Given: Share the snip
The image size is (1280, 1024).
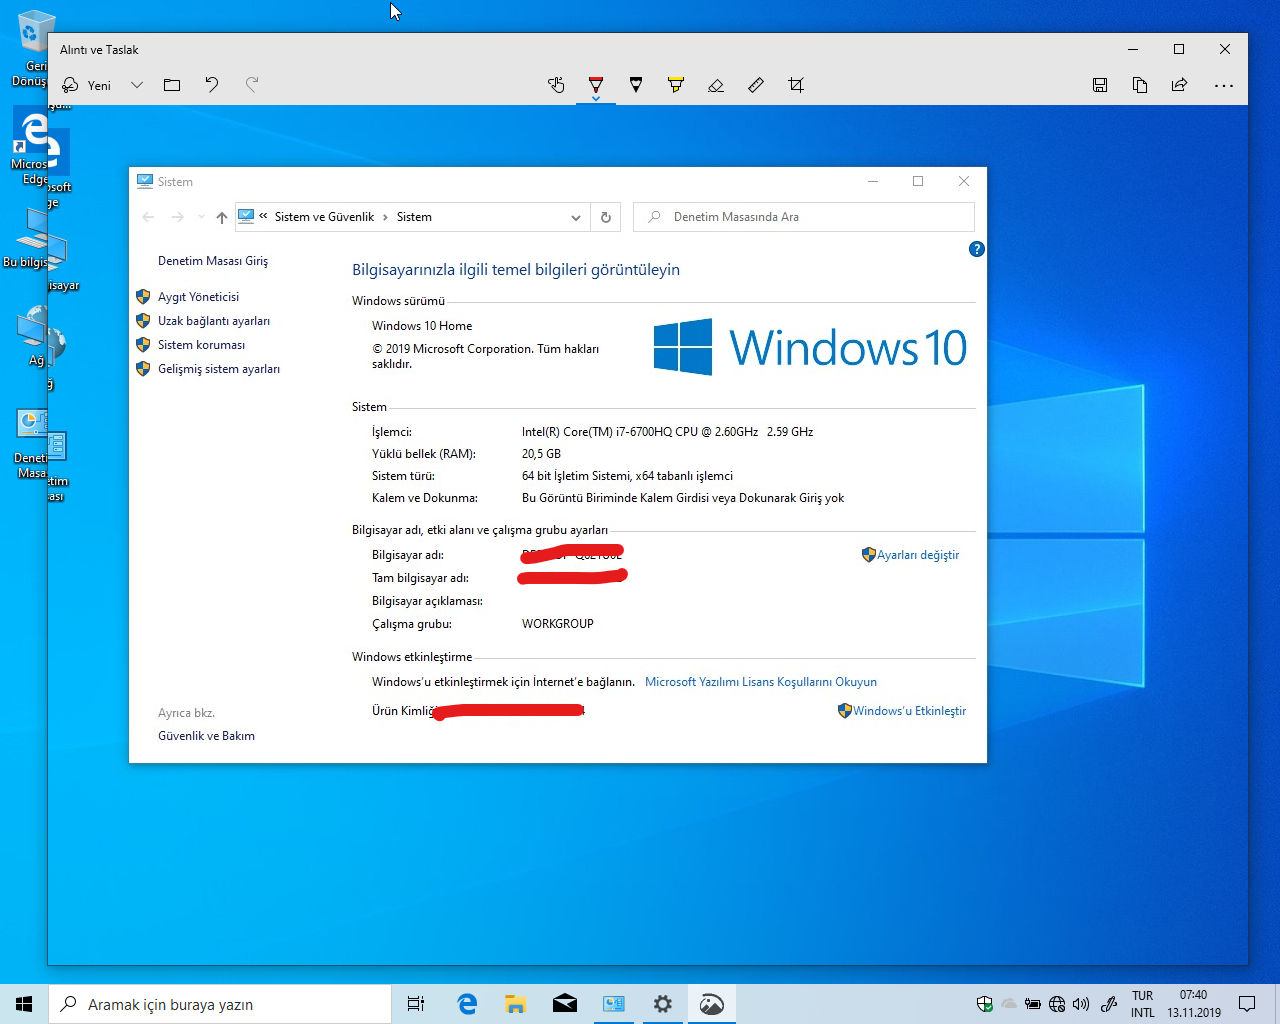Looking at the screenshot, I should point(1180,85).
